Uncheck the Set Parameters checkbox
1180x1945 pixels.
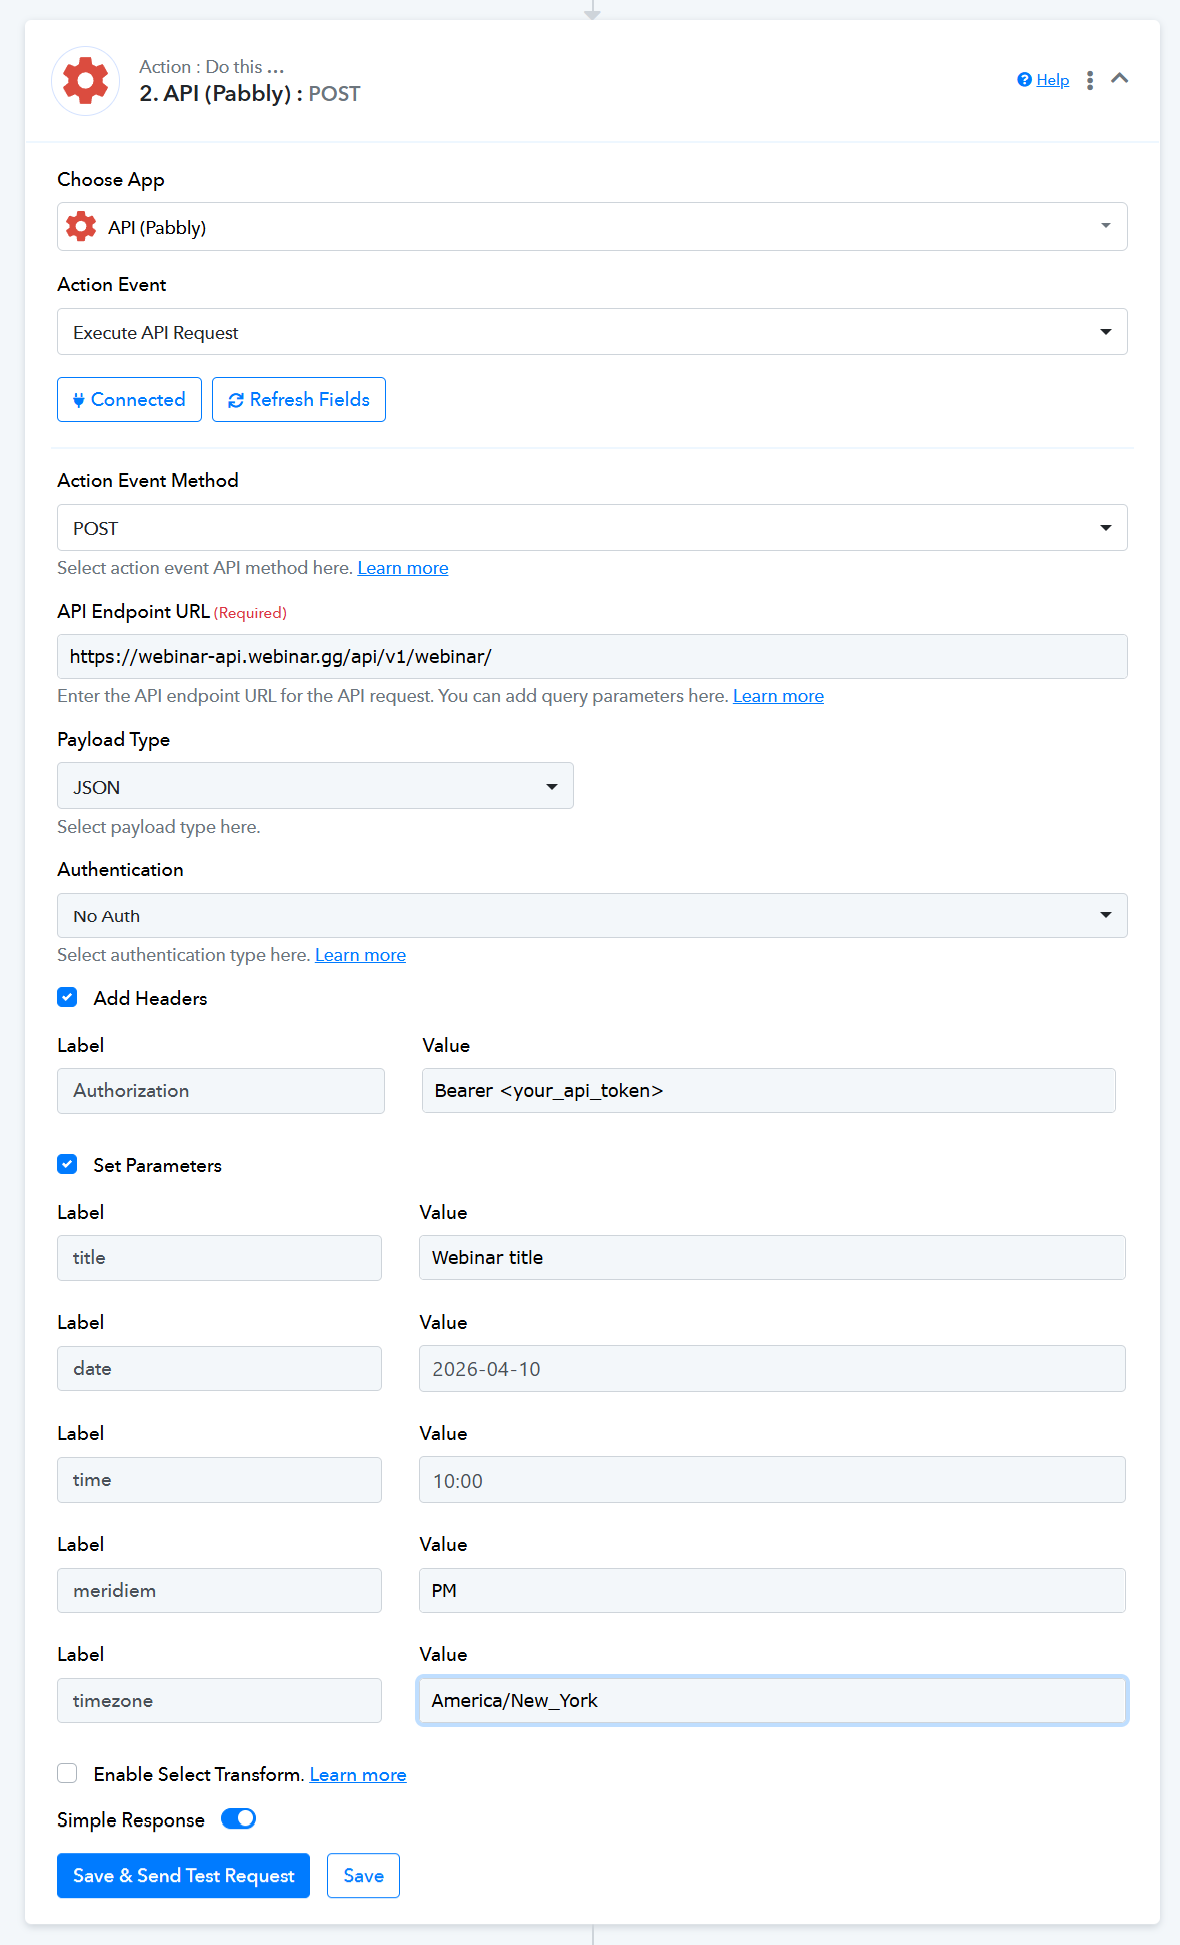(67, 1164)
